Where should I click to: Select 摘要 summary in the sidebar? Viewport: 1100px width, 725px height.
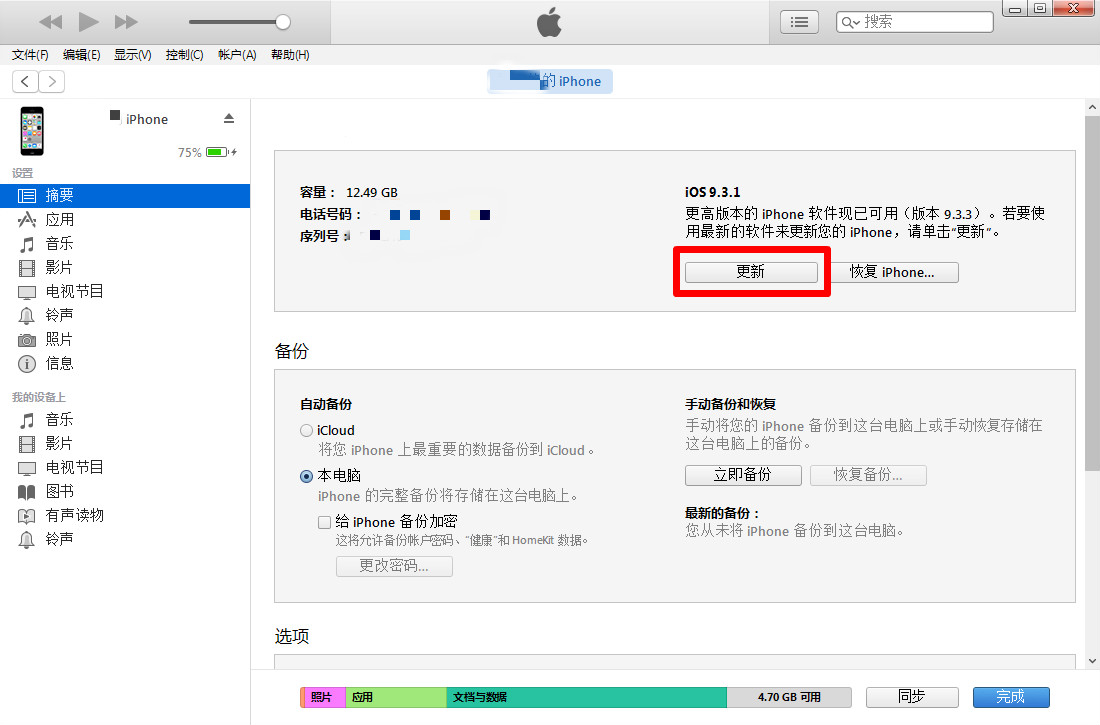coord(125,196)
